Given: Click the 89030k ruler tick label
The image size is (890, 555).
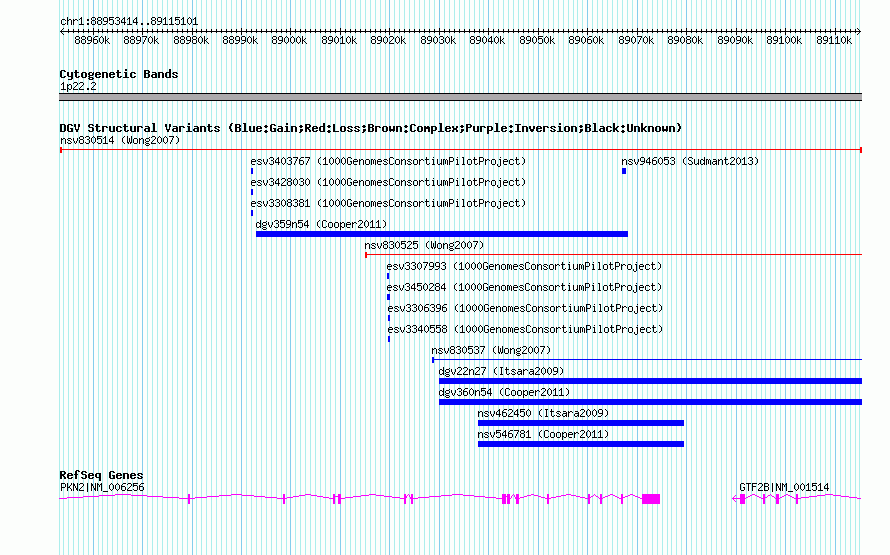Looking at the screenshot, I should (438, 40).
